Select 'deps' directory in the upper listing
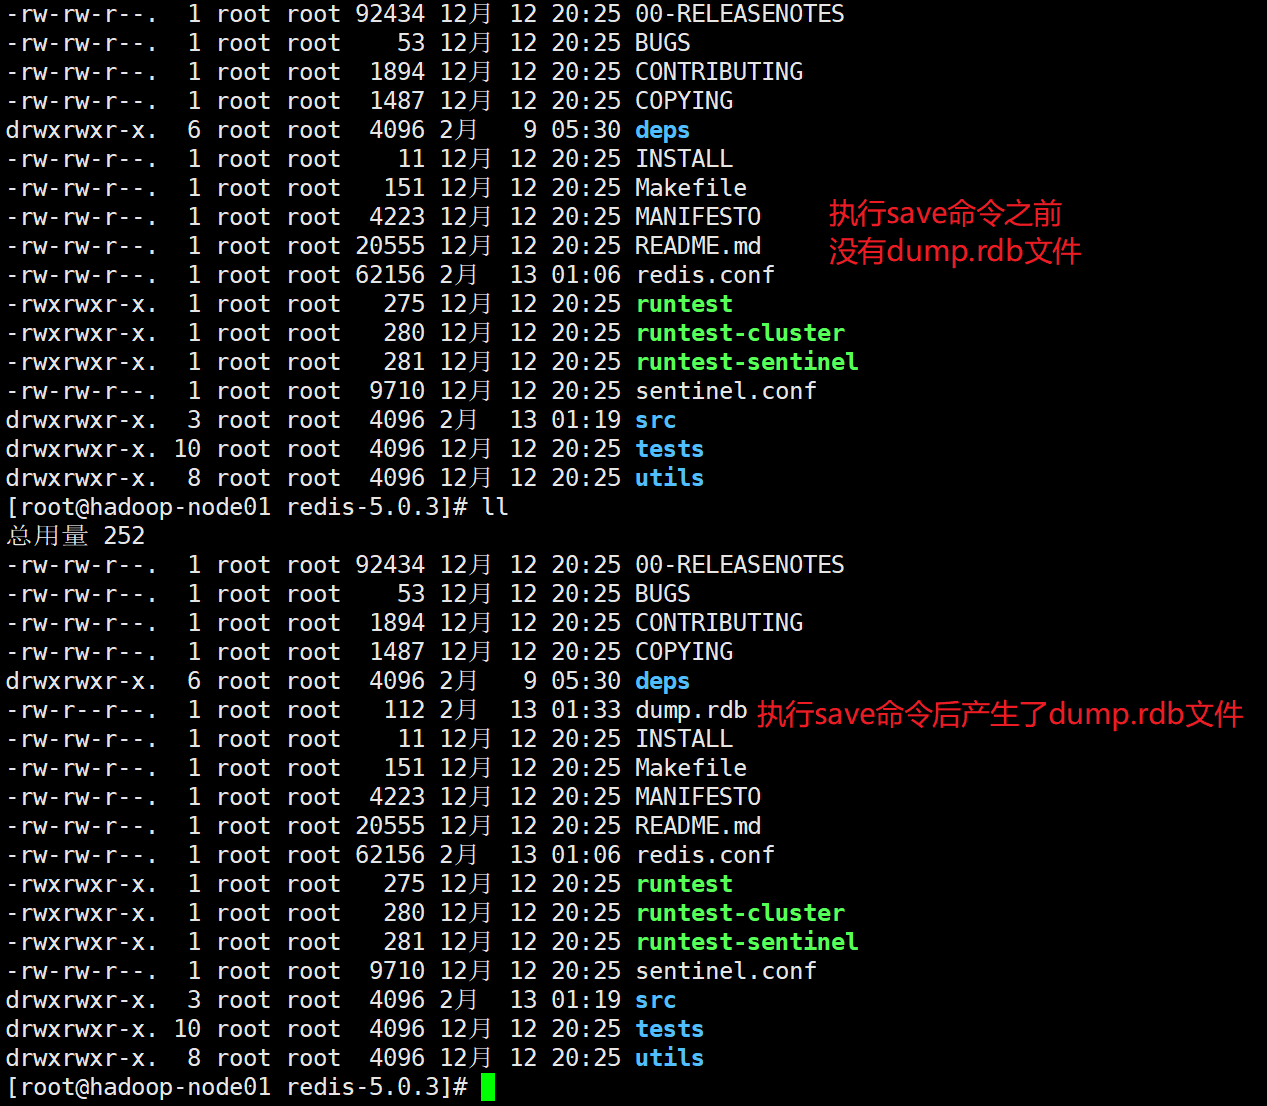Image resolution: width=1267 pixels, height=1106 pixels. [662, 131]
